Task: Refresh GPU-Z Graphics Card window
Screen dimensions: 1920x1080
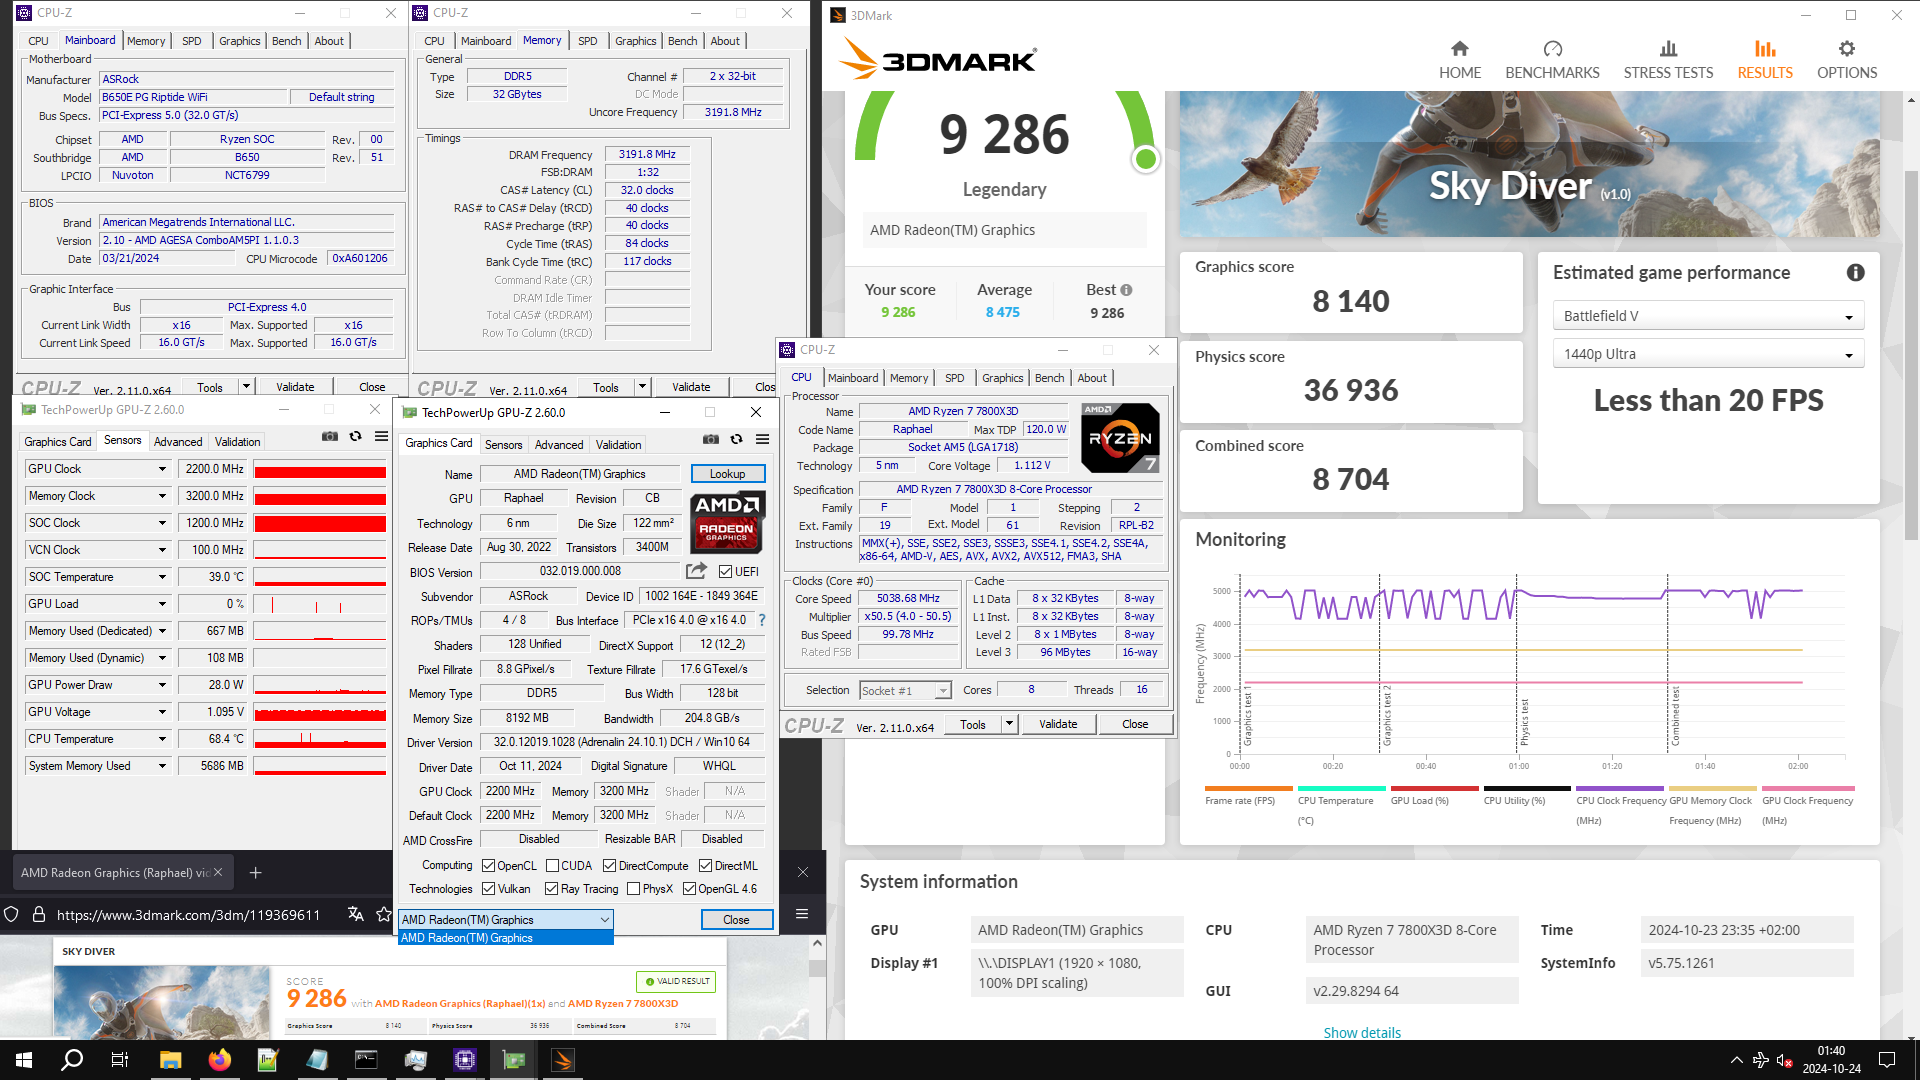Action: tap(736, 439)
